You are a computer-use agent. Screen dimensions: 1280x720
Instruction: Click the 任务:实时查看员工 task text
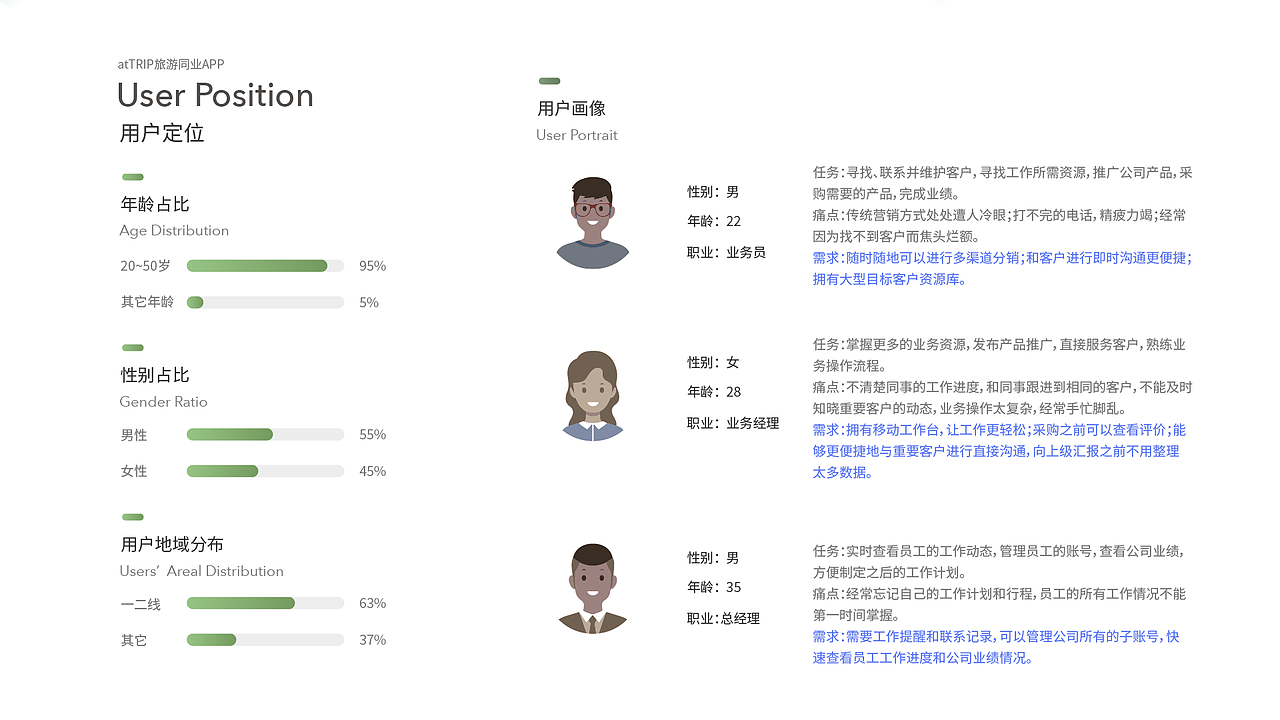999,562
